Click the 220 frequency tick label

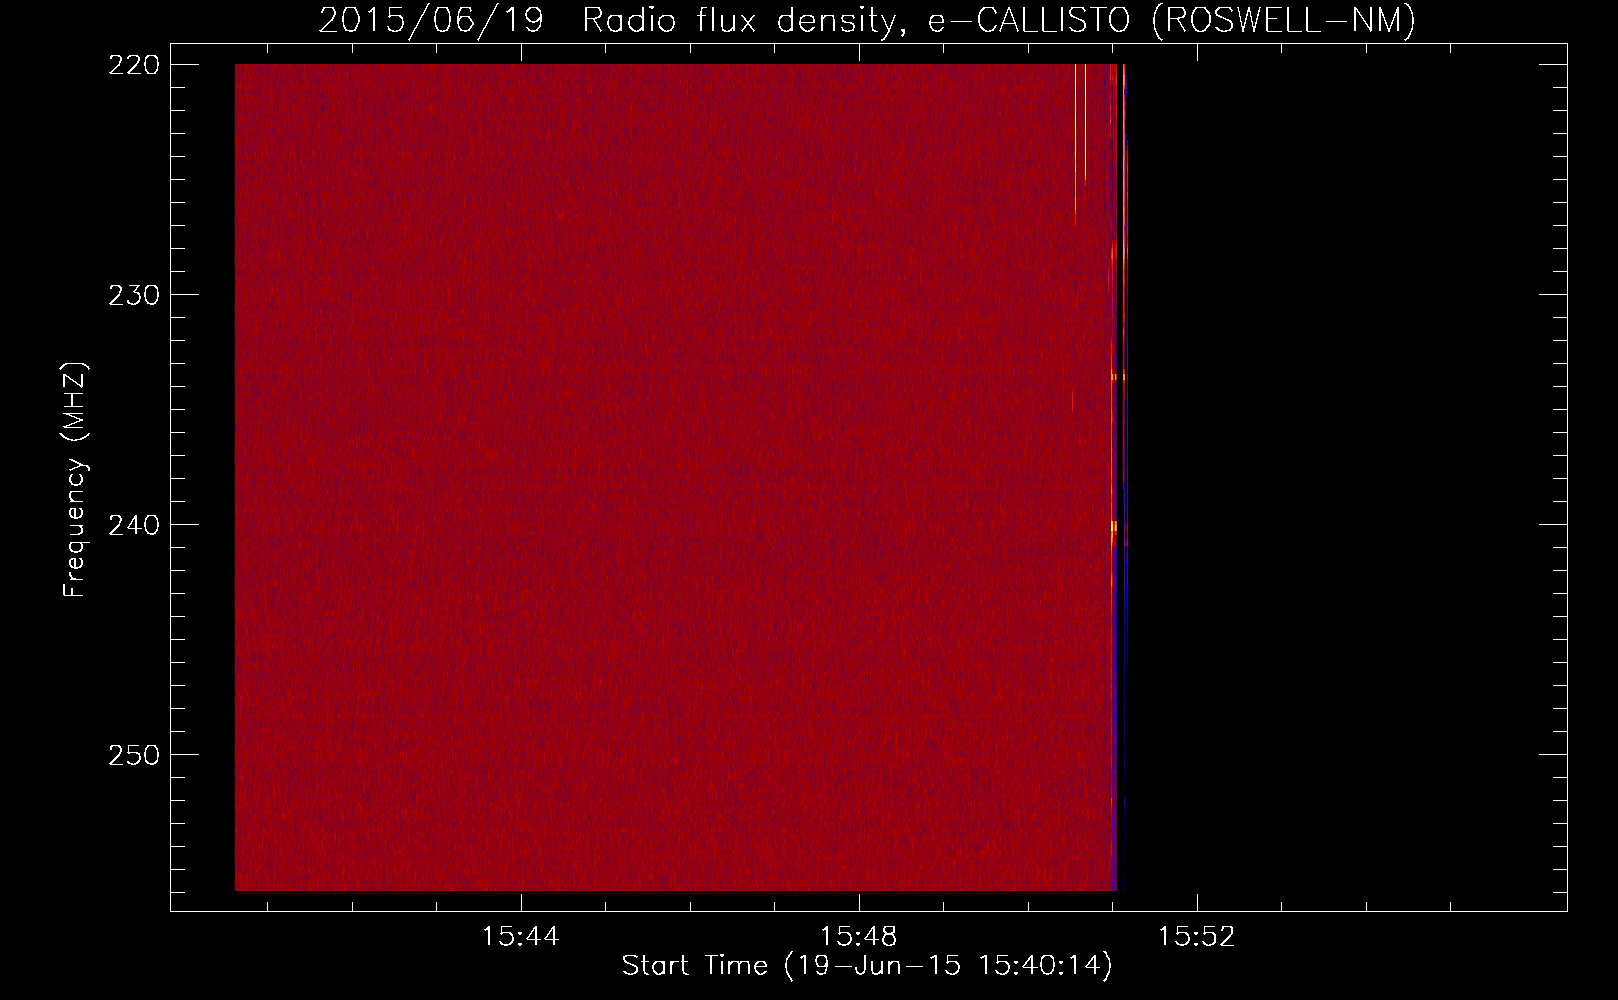coord(134,65)
